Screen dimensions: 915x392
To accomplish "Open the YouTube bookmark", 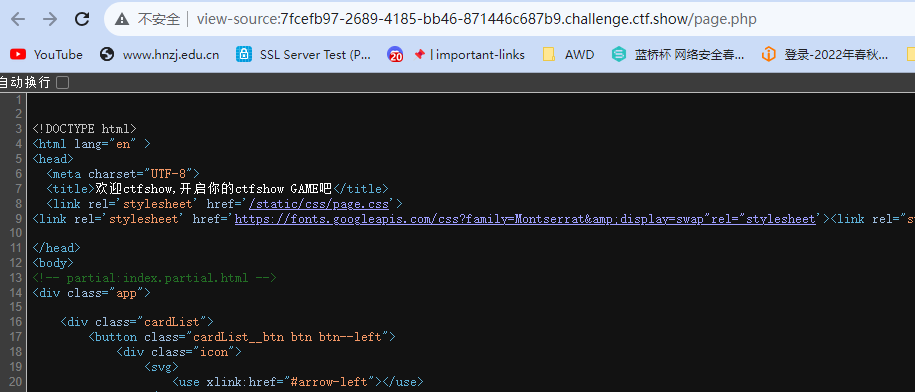I will tap(46, 54).
